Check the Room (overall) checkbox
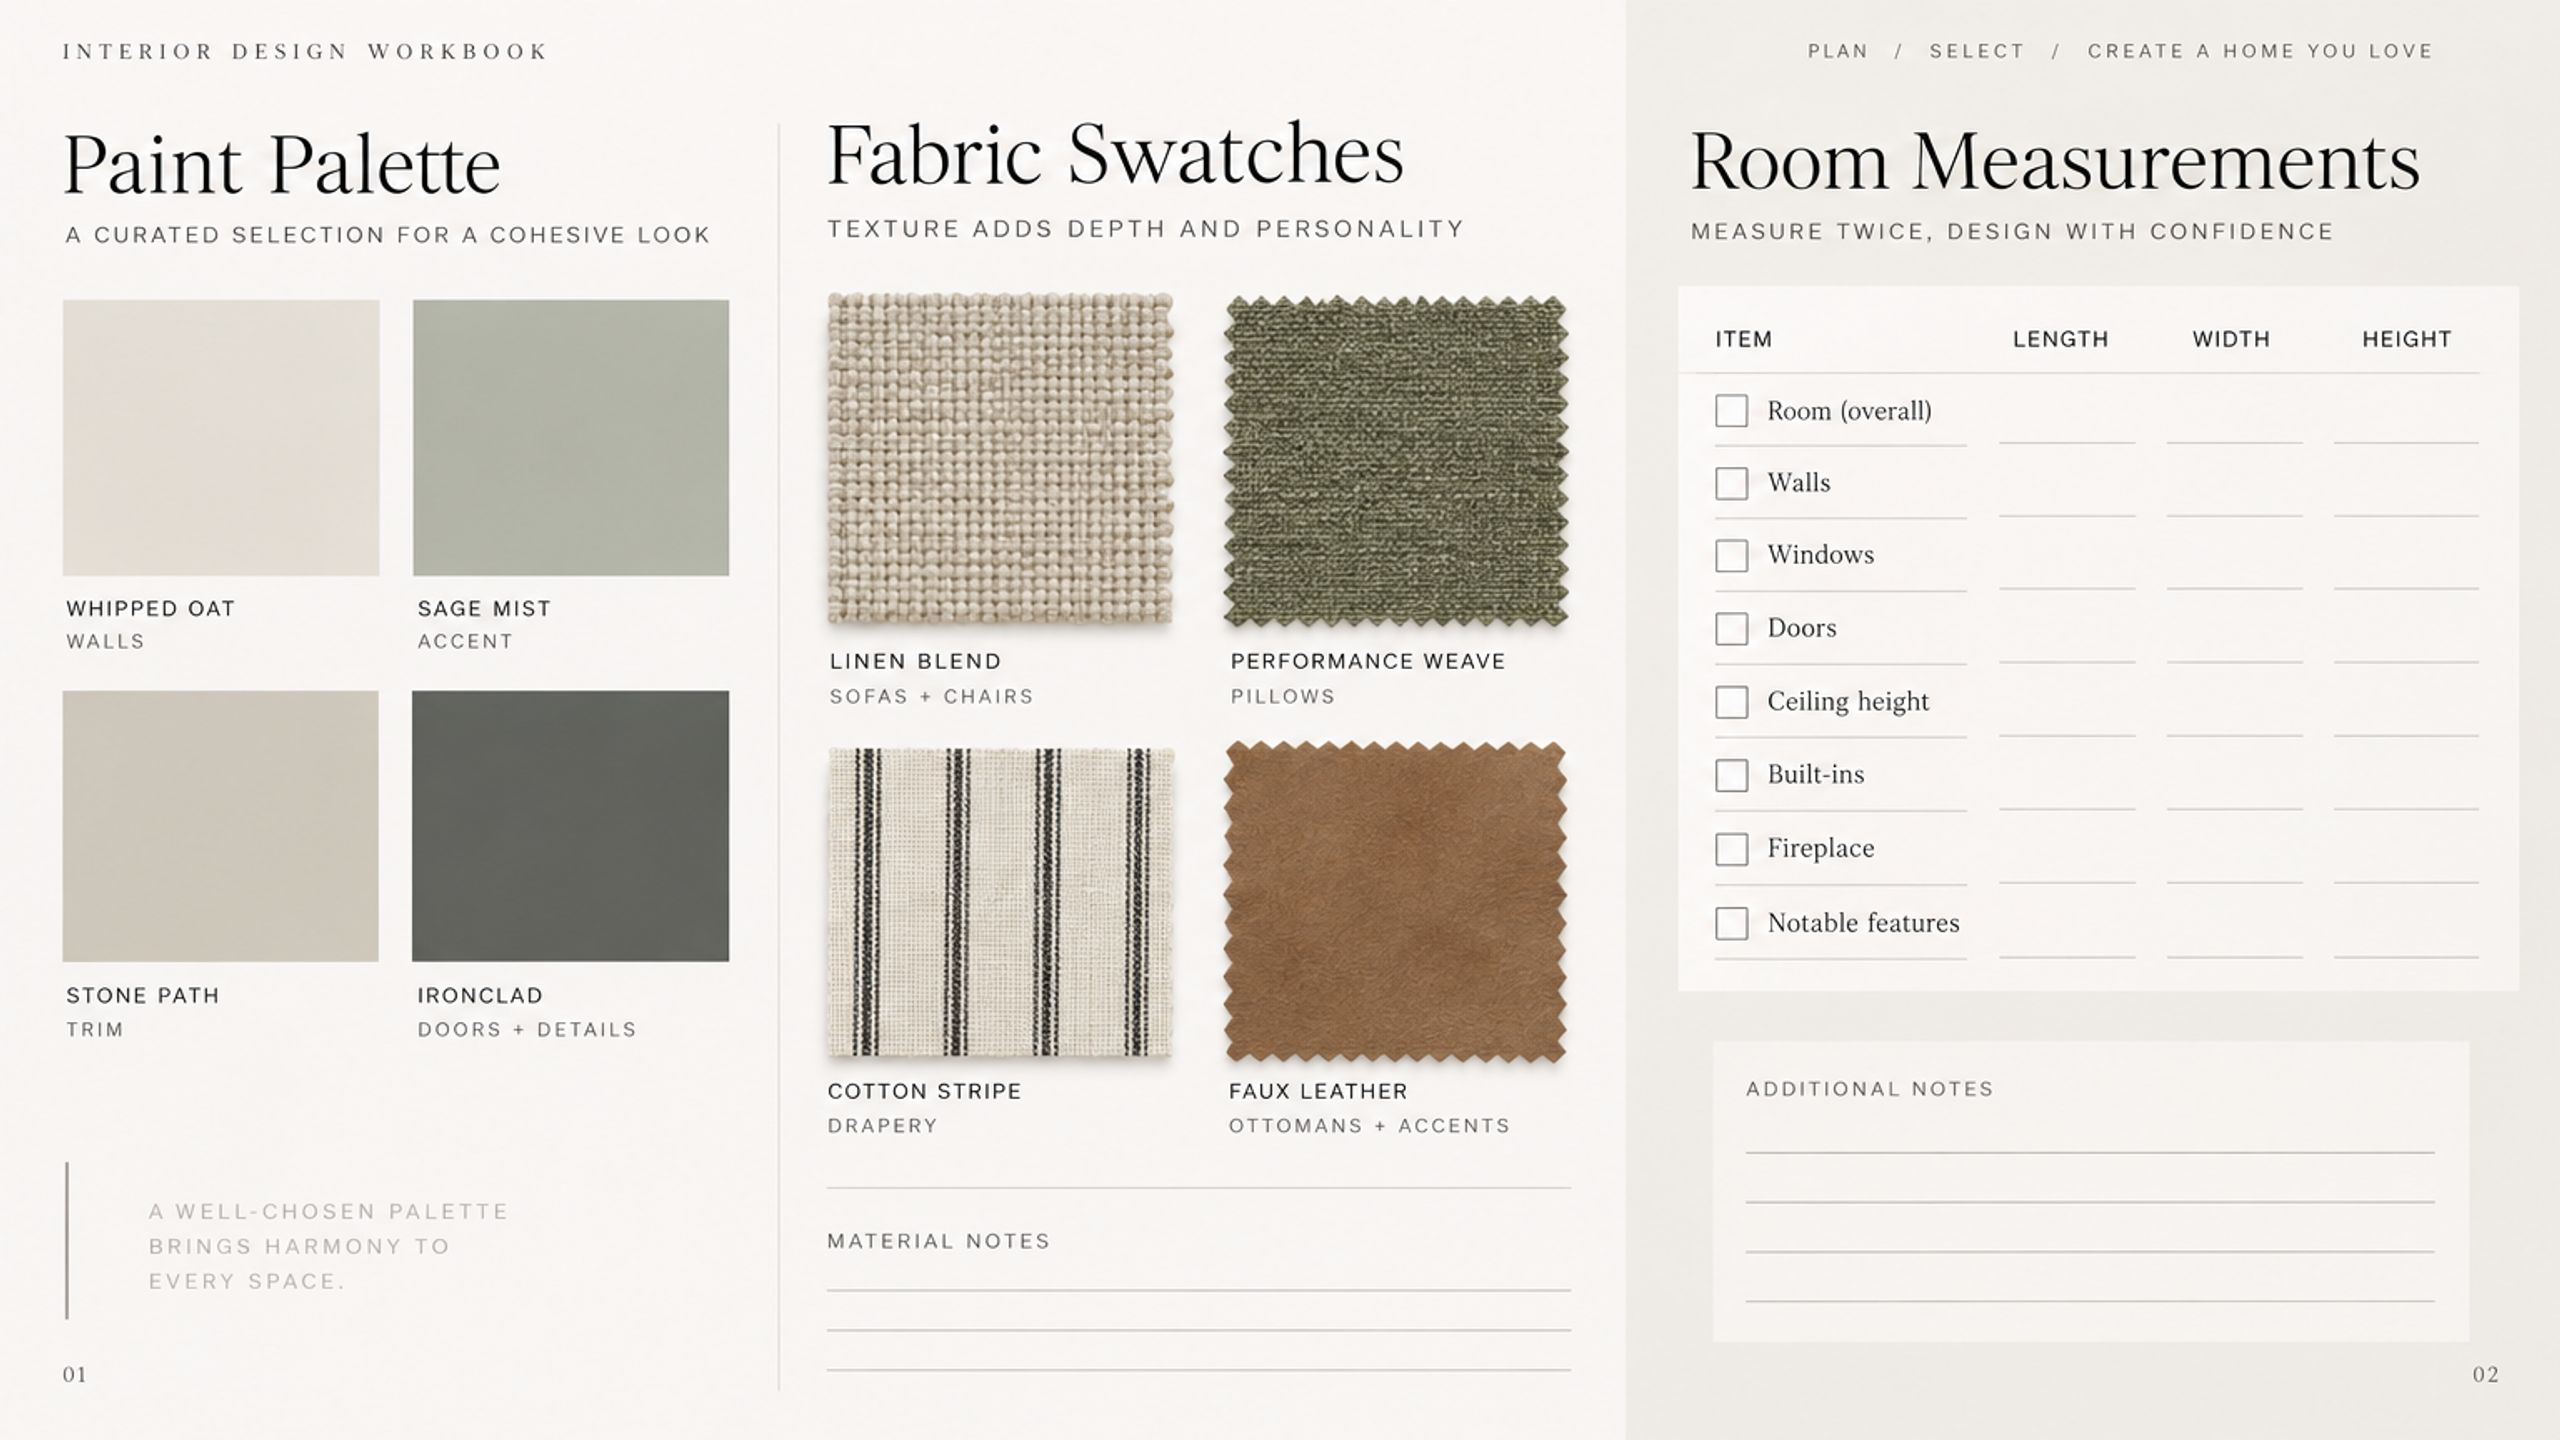Screen dimensions: 2560x1440 [1731, 411]
